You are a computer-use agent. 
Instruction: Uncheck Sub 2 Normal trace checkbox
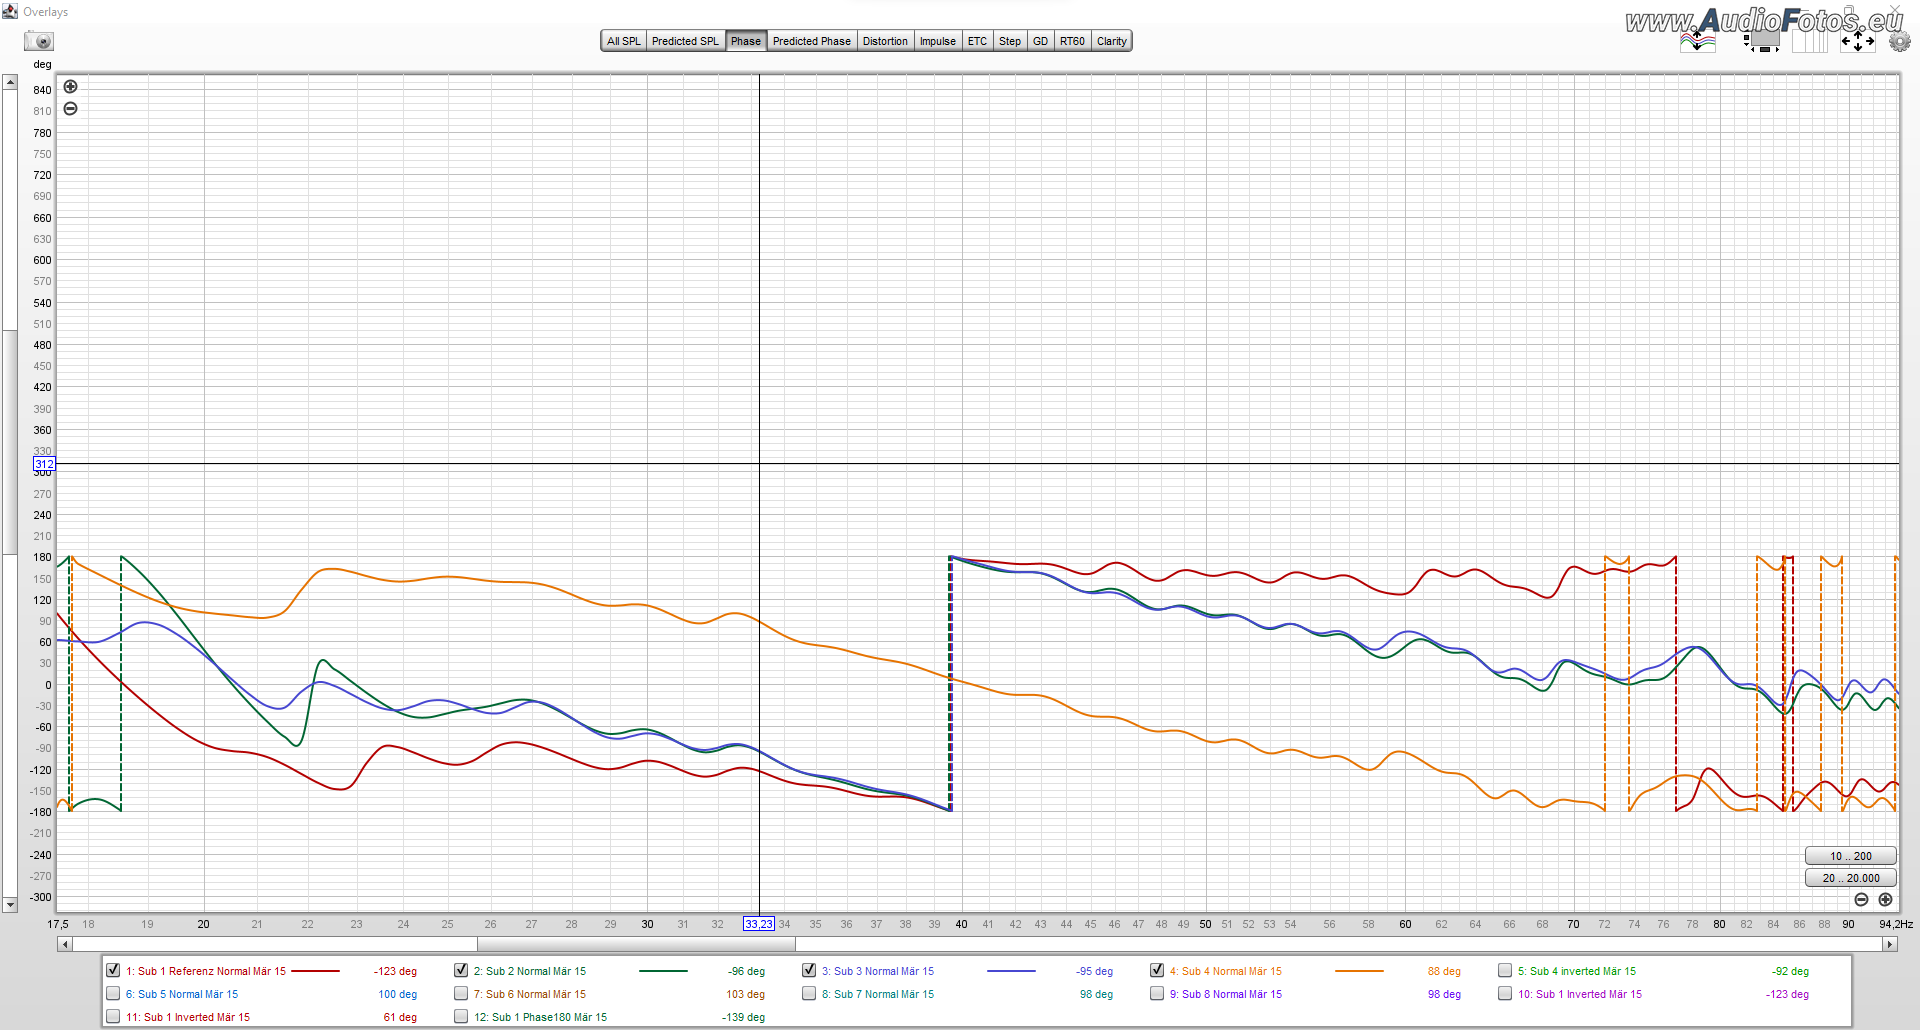[461, 970]
